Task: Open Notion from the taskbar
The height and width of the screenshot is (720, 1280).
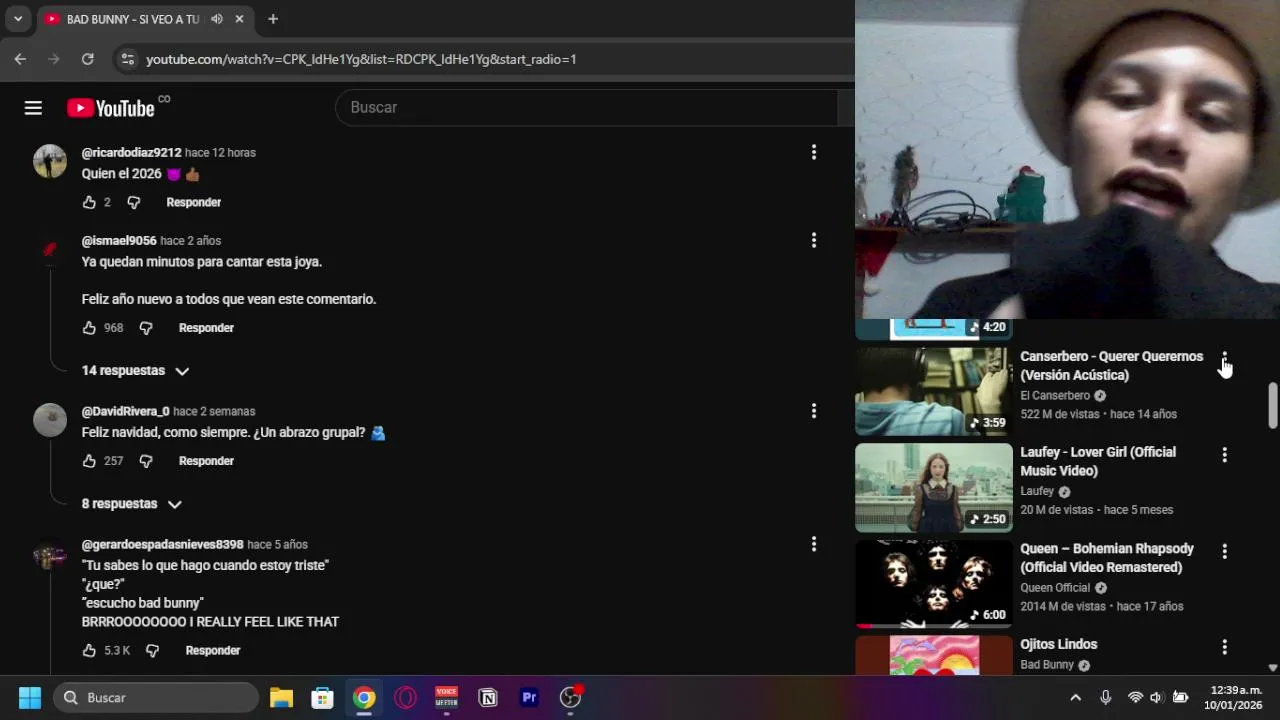Action: coord(488,697)
